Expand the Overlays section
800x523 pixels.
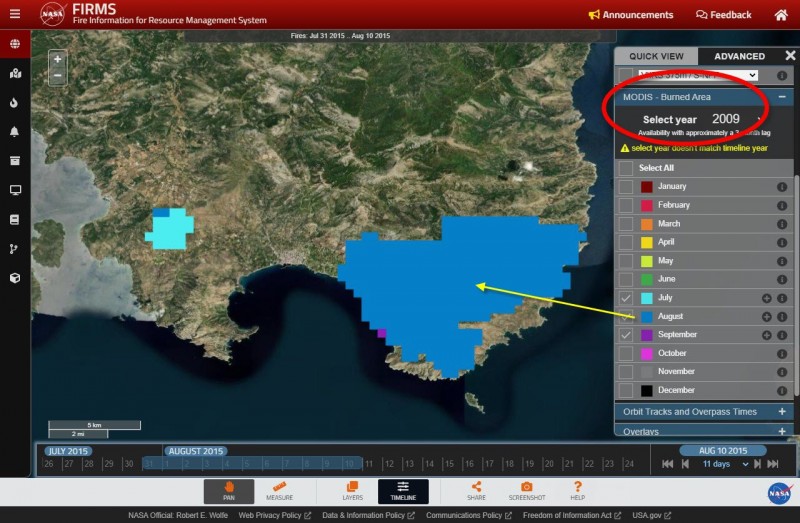[782, 432]
